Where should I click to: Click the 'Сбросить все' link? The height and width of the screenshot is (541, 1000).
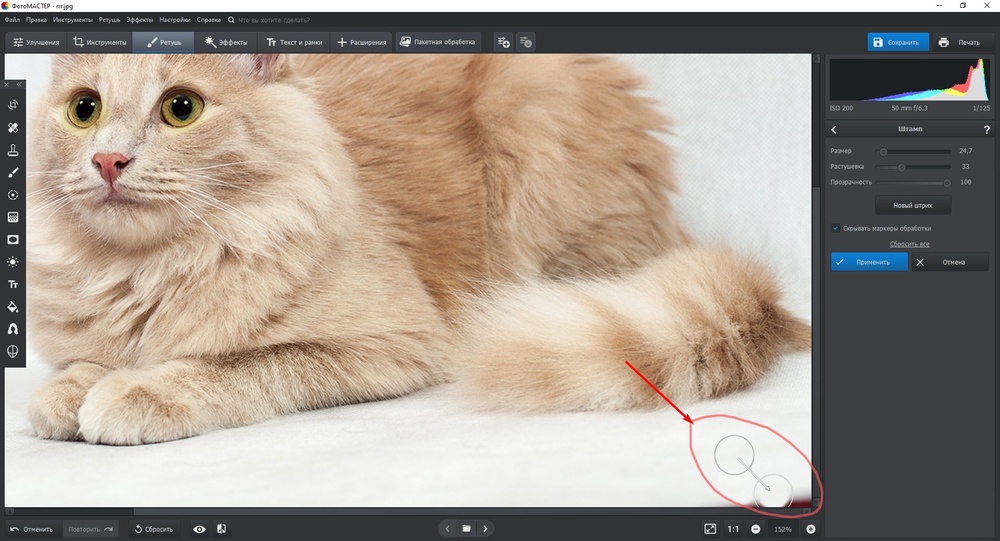click(x=910, y=244)
